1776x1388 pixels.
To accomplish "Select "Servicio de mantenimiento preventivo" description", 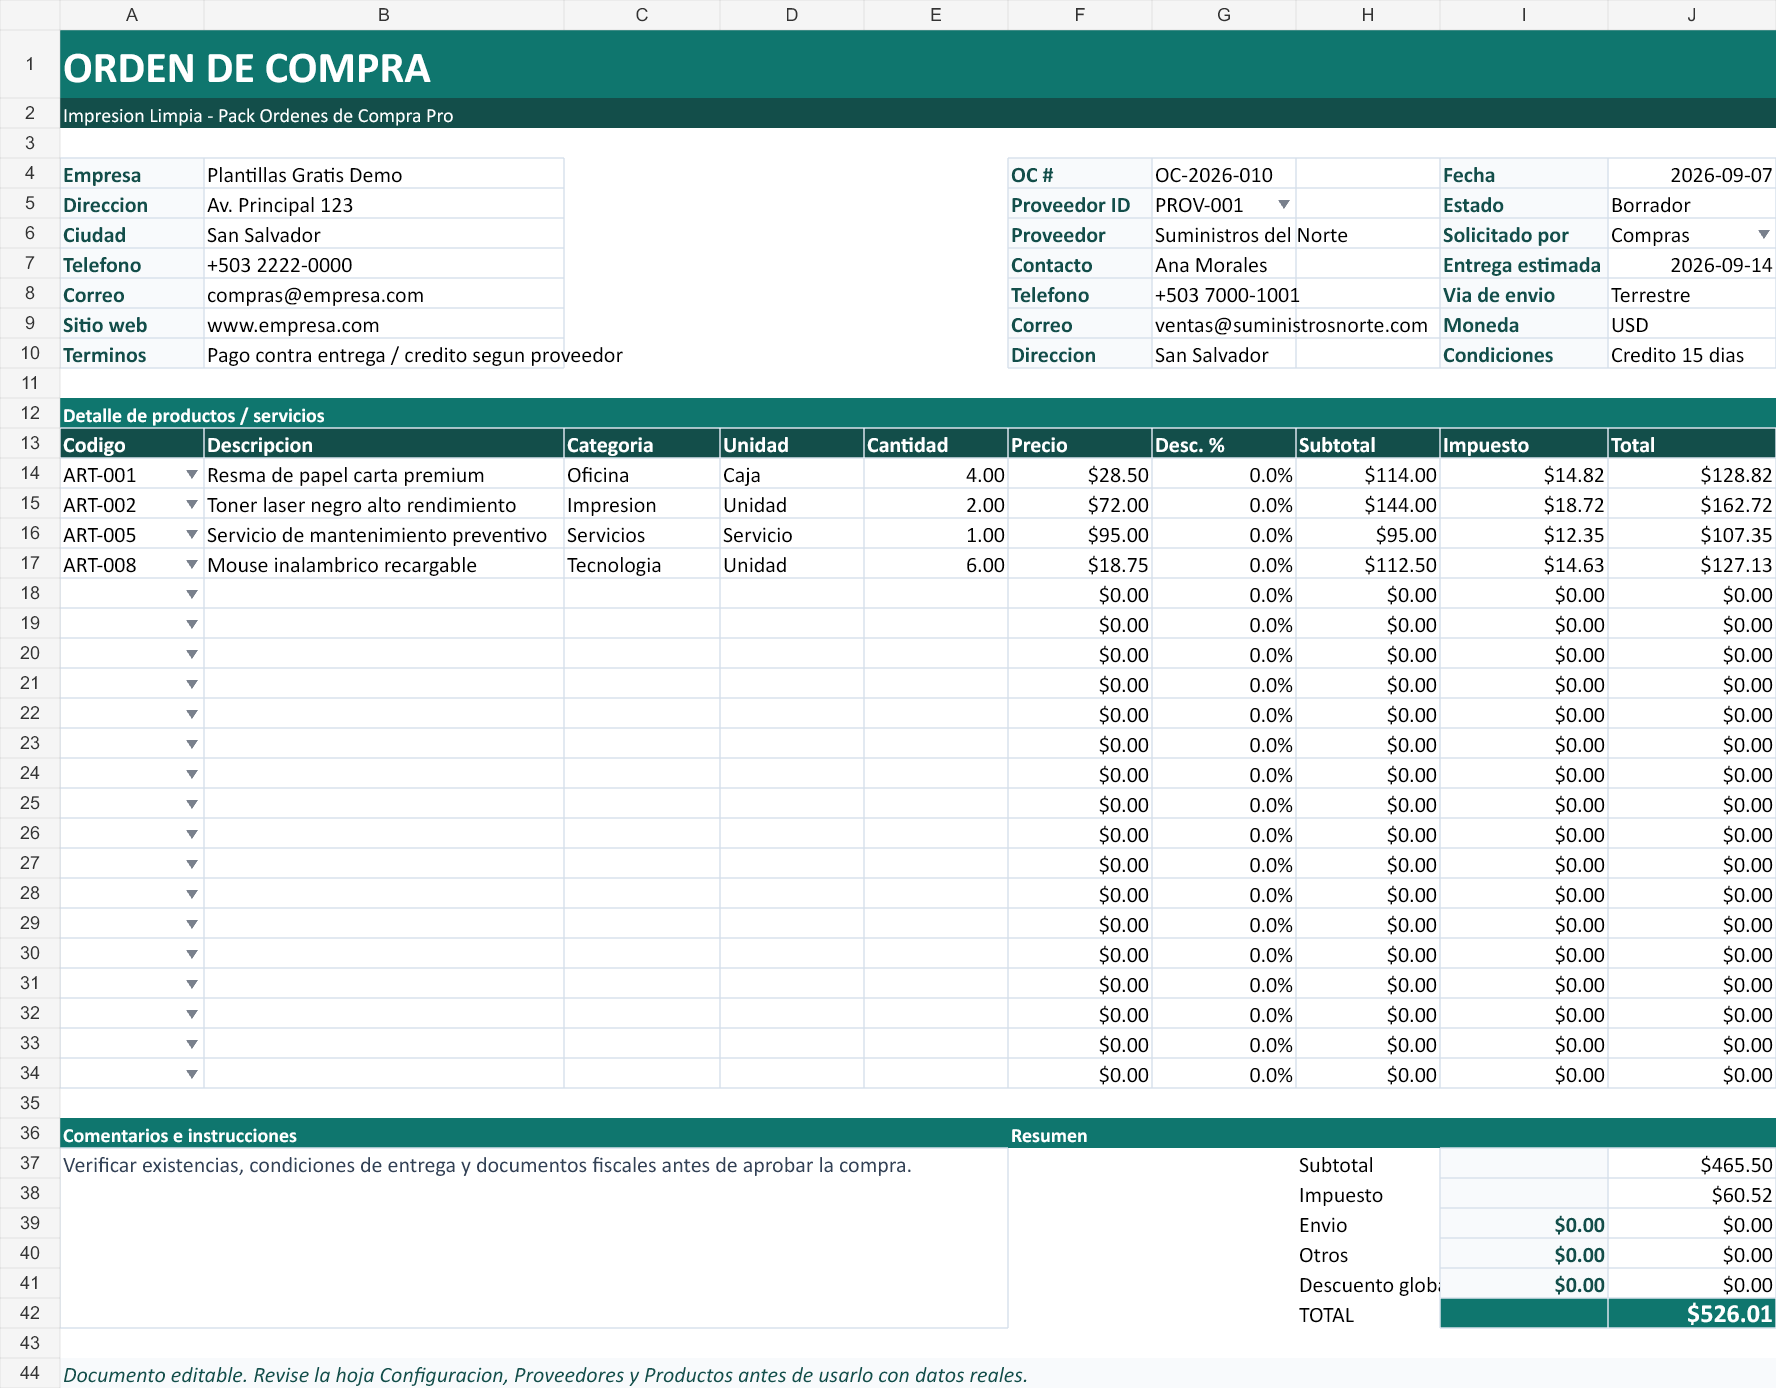I will pyautogui.click(x=384, y=534).
